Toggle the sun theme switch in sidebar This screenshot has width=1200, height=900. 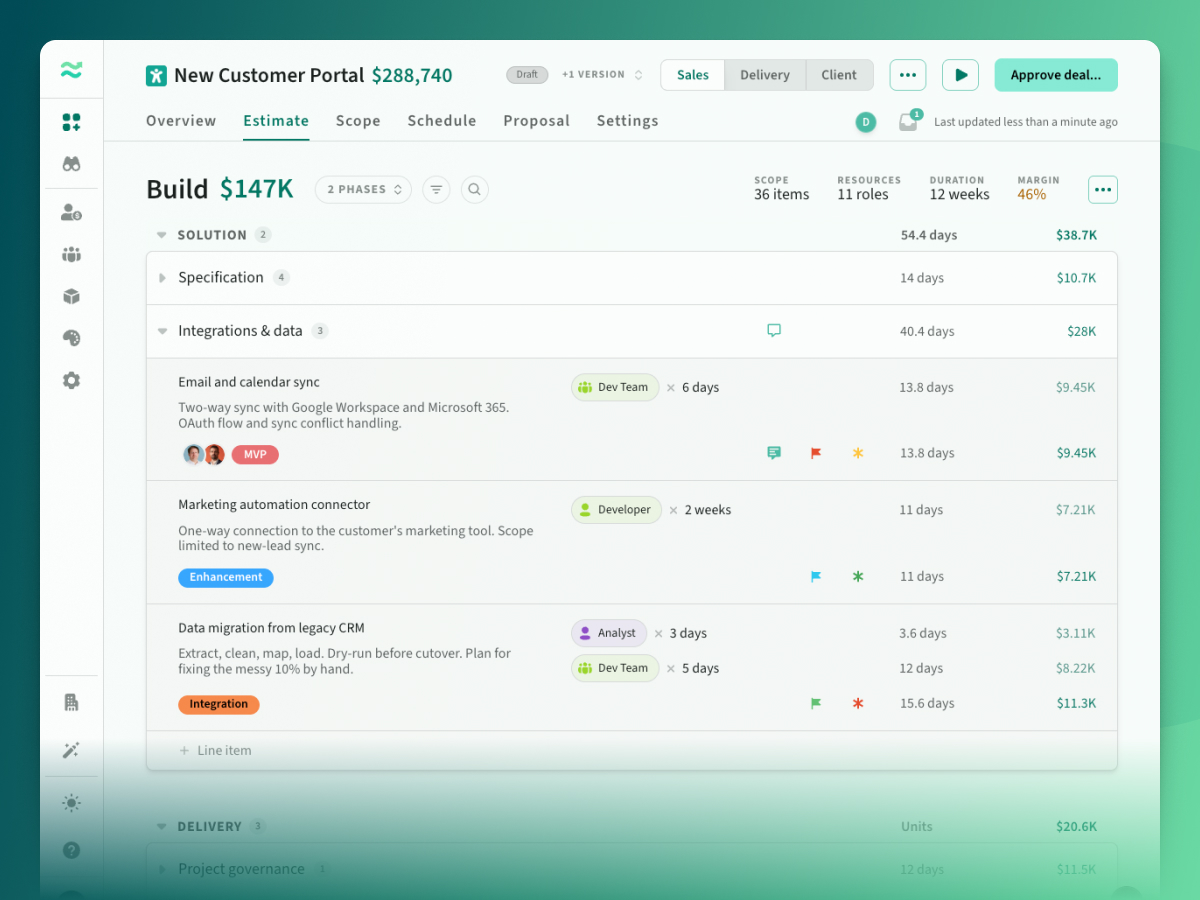[71, 802]
